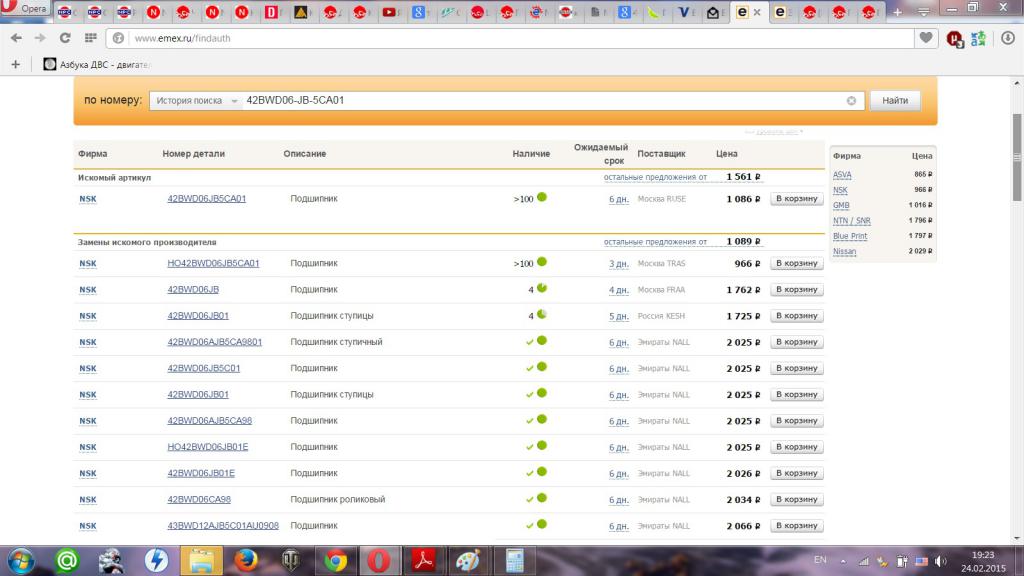Add 966 ₽ bearing to cart
This screenshot has width=1024, height=576.
pyautogui.click(x=796, y=263)
